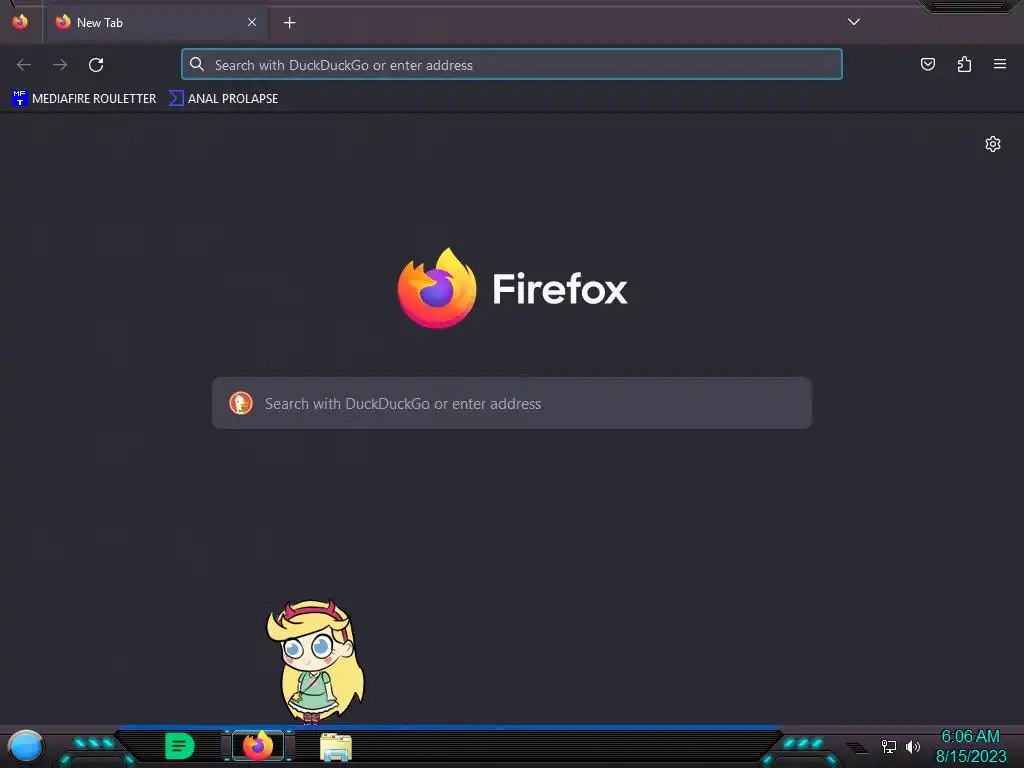The width and height of the screenshot is (1024, 768).
Task: Select Firefox in the taskbar
Action: [x=258, y=746]
